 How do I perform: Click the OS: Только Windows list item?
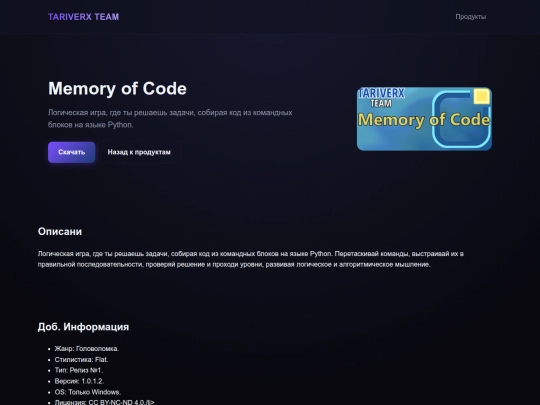point(88,392)
